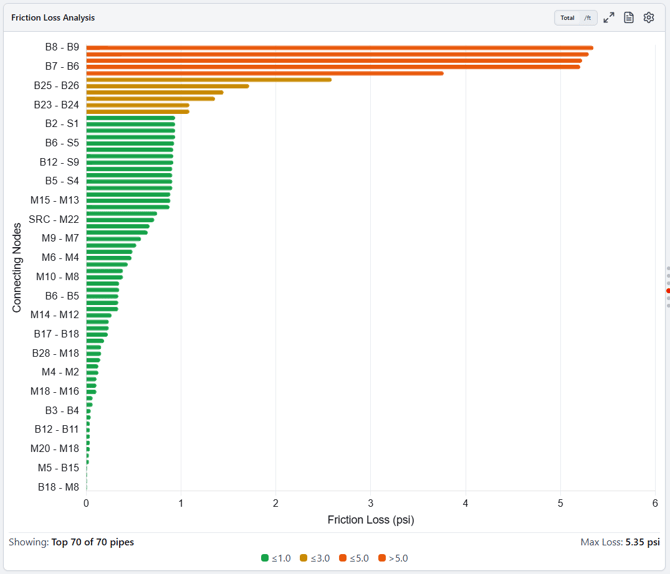Click the M15 - M13 green bar
The width and height of the screenshot is (670, 574).
point(128,200)
